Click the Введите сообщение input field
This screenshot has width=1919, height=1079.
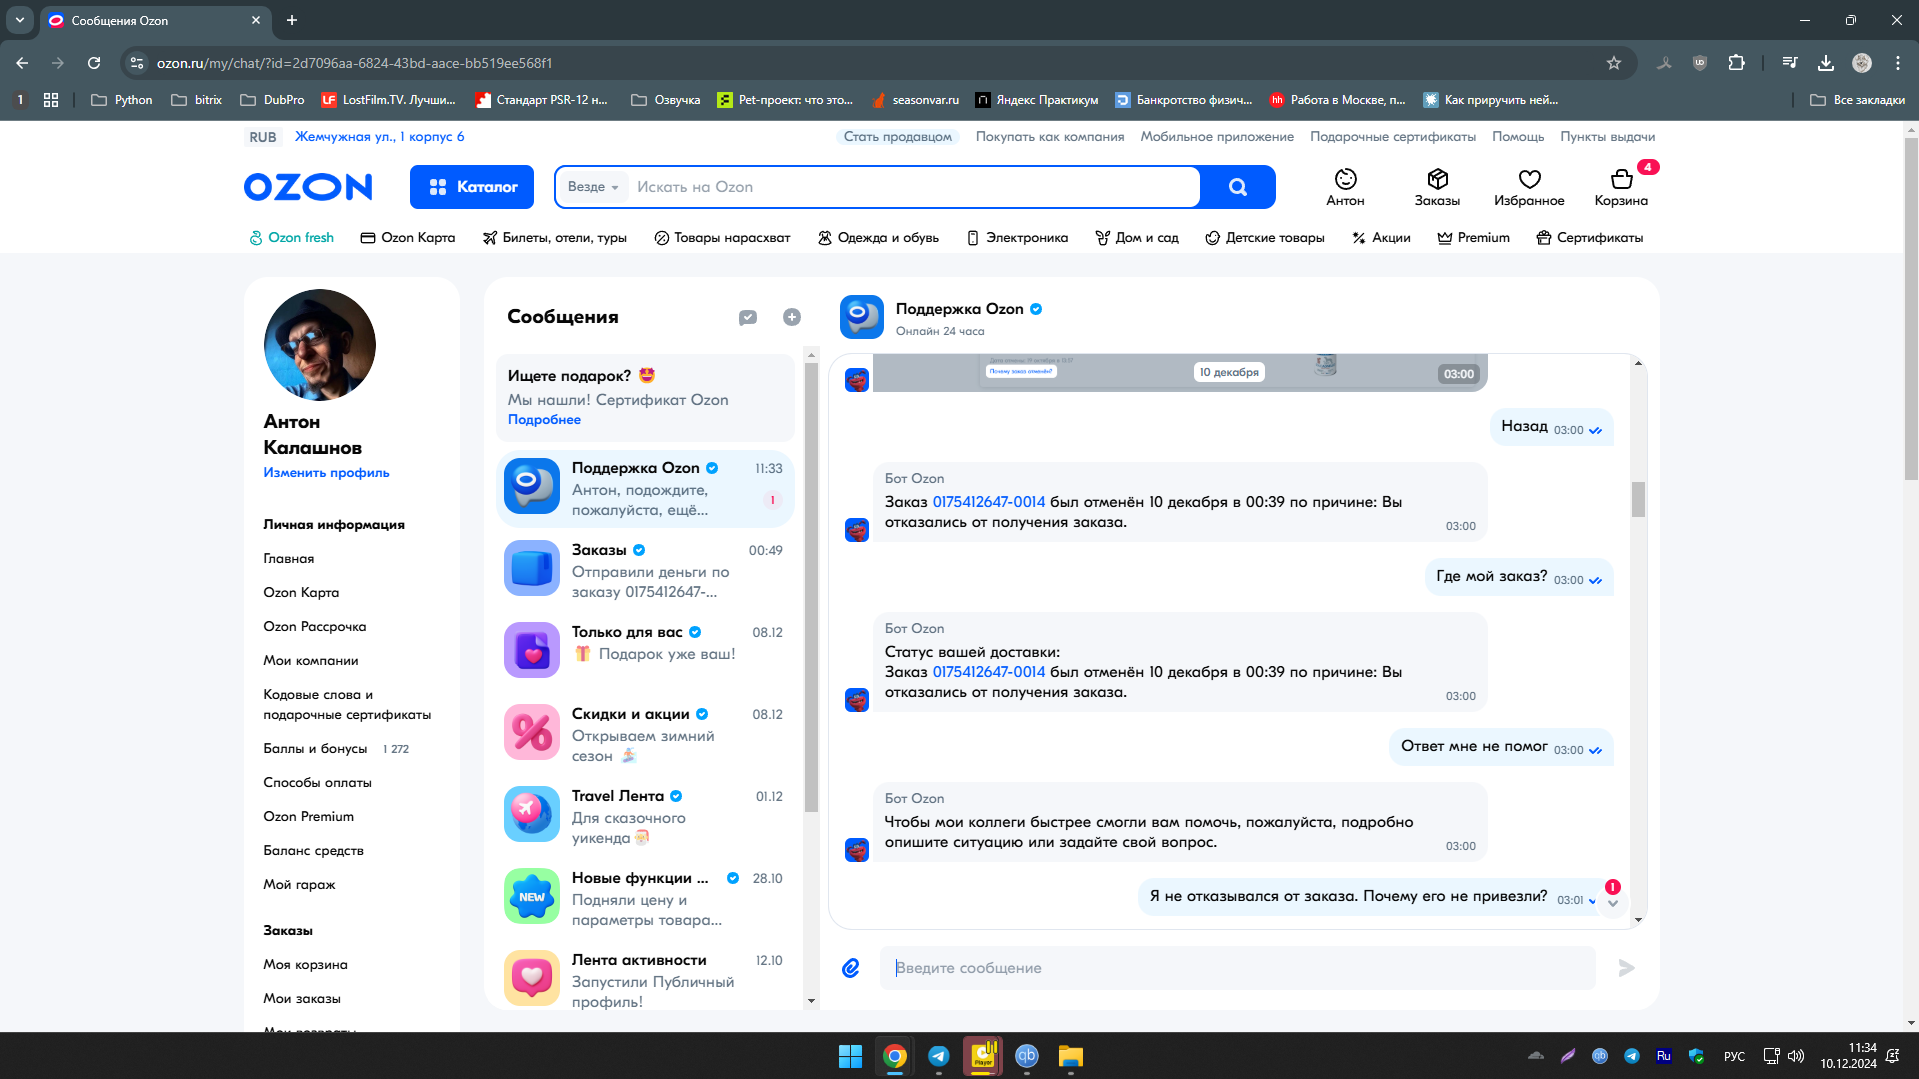(x=1237, y=968)
